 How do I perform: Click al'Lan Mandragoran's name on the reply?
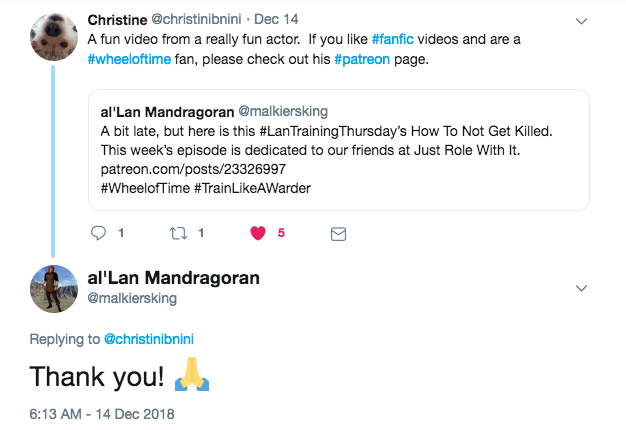coord(174,277)
